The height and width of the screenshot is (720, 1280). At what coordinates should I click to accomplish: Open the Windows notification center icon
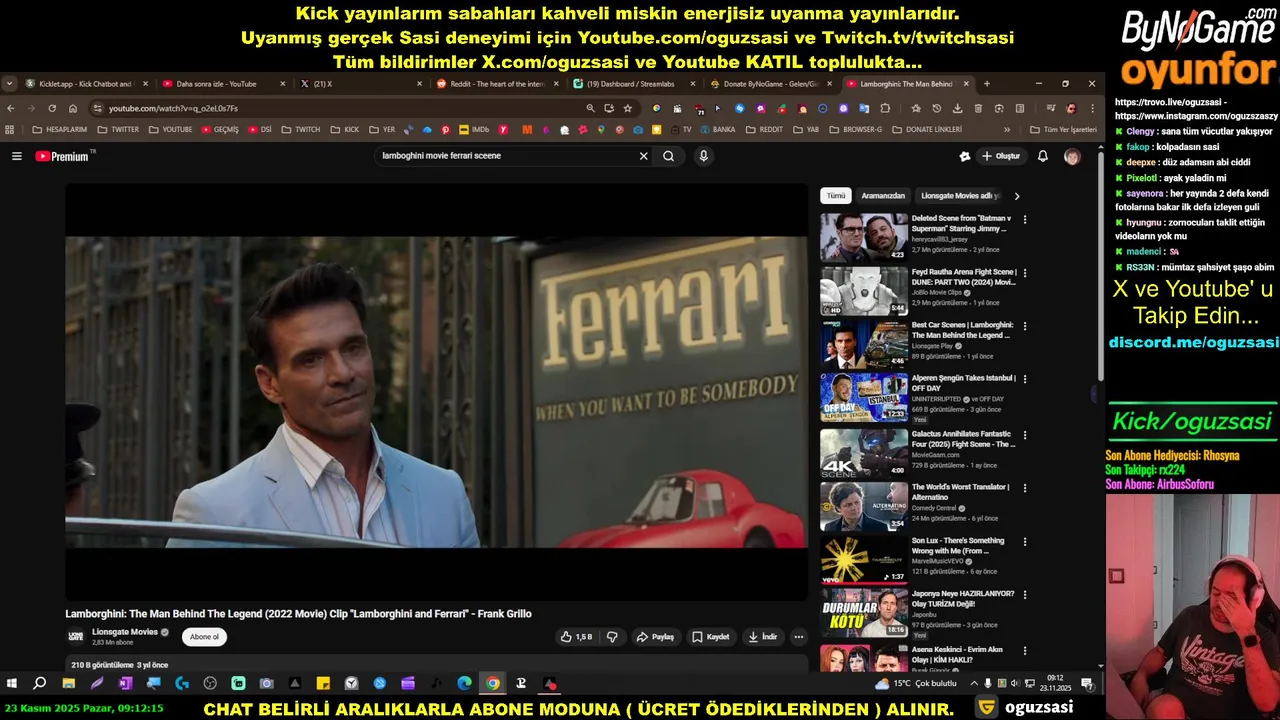pos(1087,684)
